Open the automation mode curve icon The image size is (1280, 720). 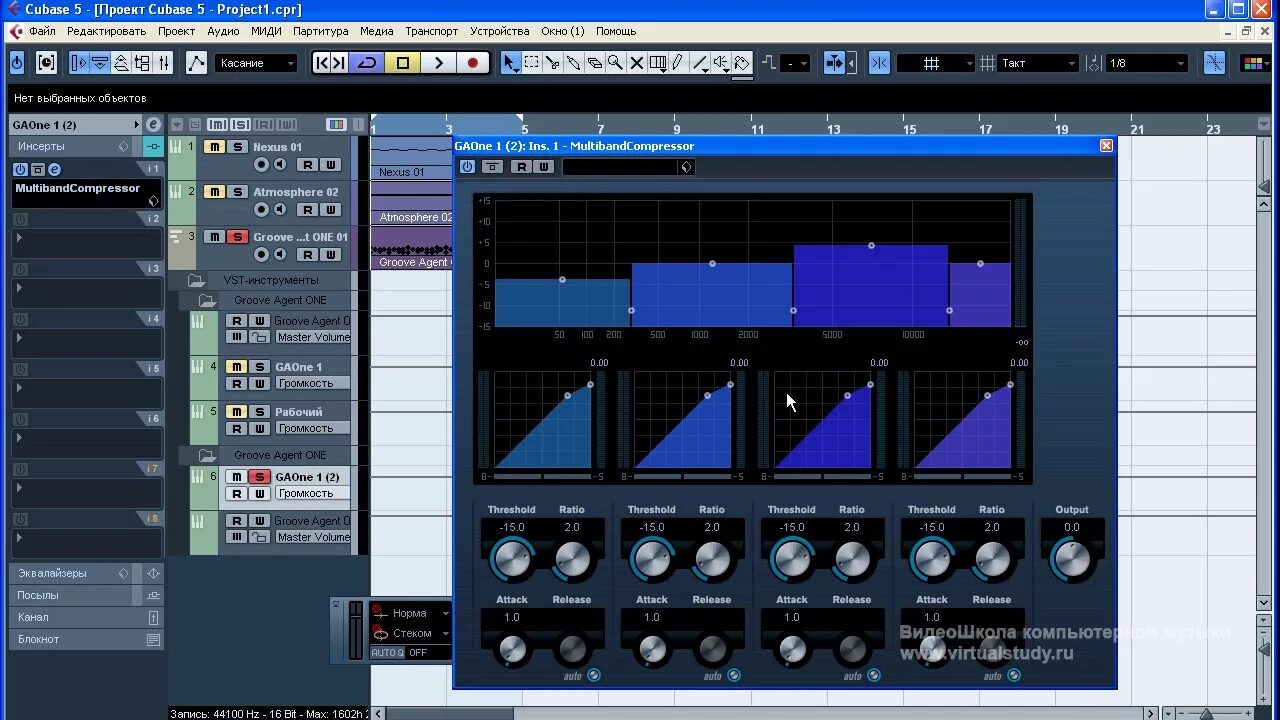[197, 63]
